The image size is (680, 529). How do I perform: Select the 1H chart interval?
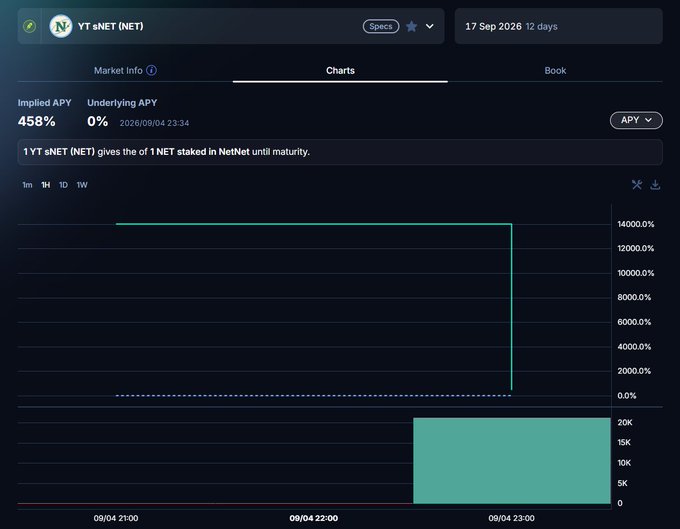46,185
